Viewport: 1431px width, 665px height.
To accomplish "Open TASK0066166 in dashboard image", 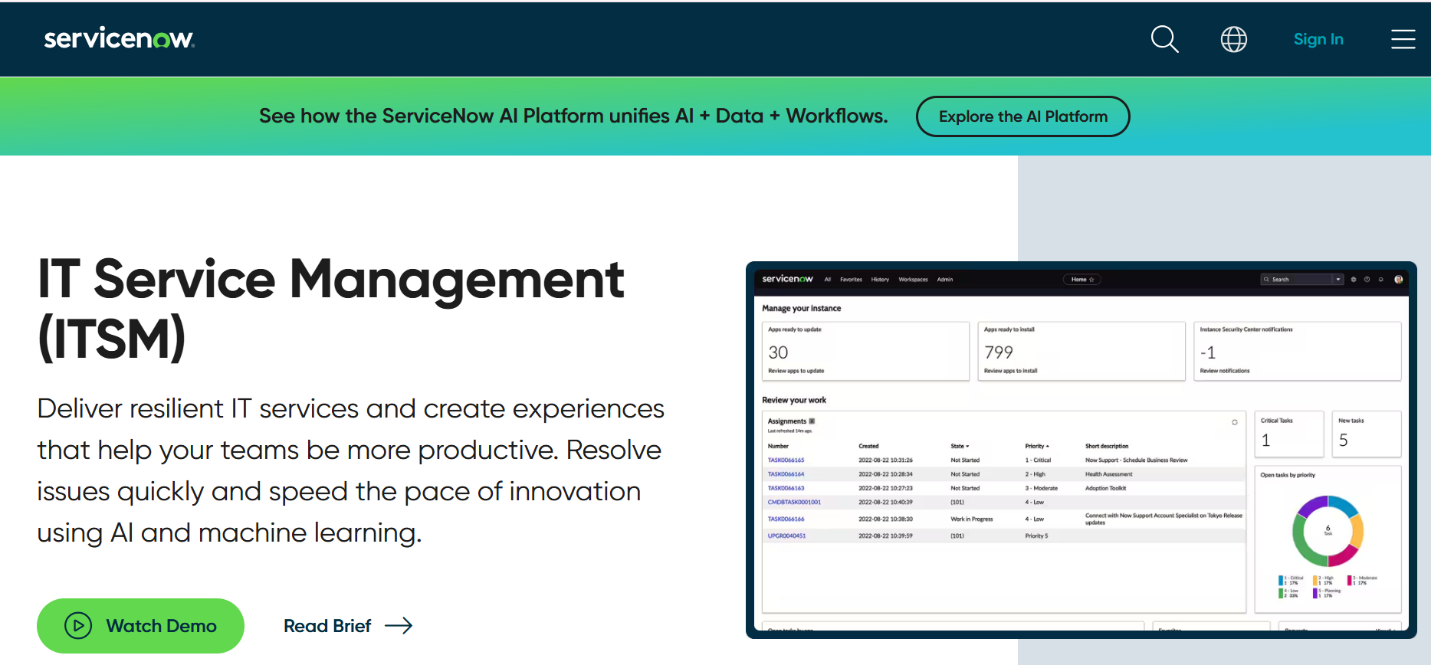I will coord(786,519).
